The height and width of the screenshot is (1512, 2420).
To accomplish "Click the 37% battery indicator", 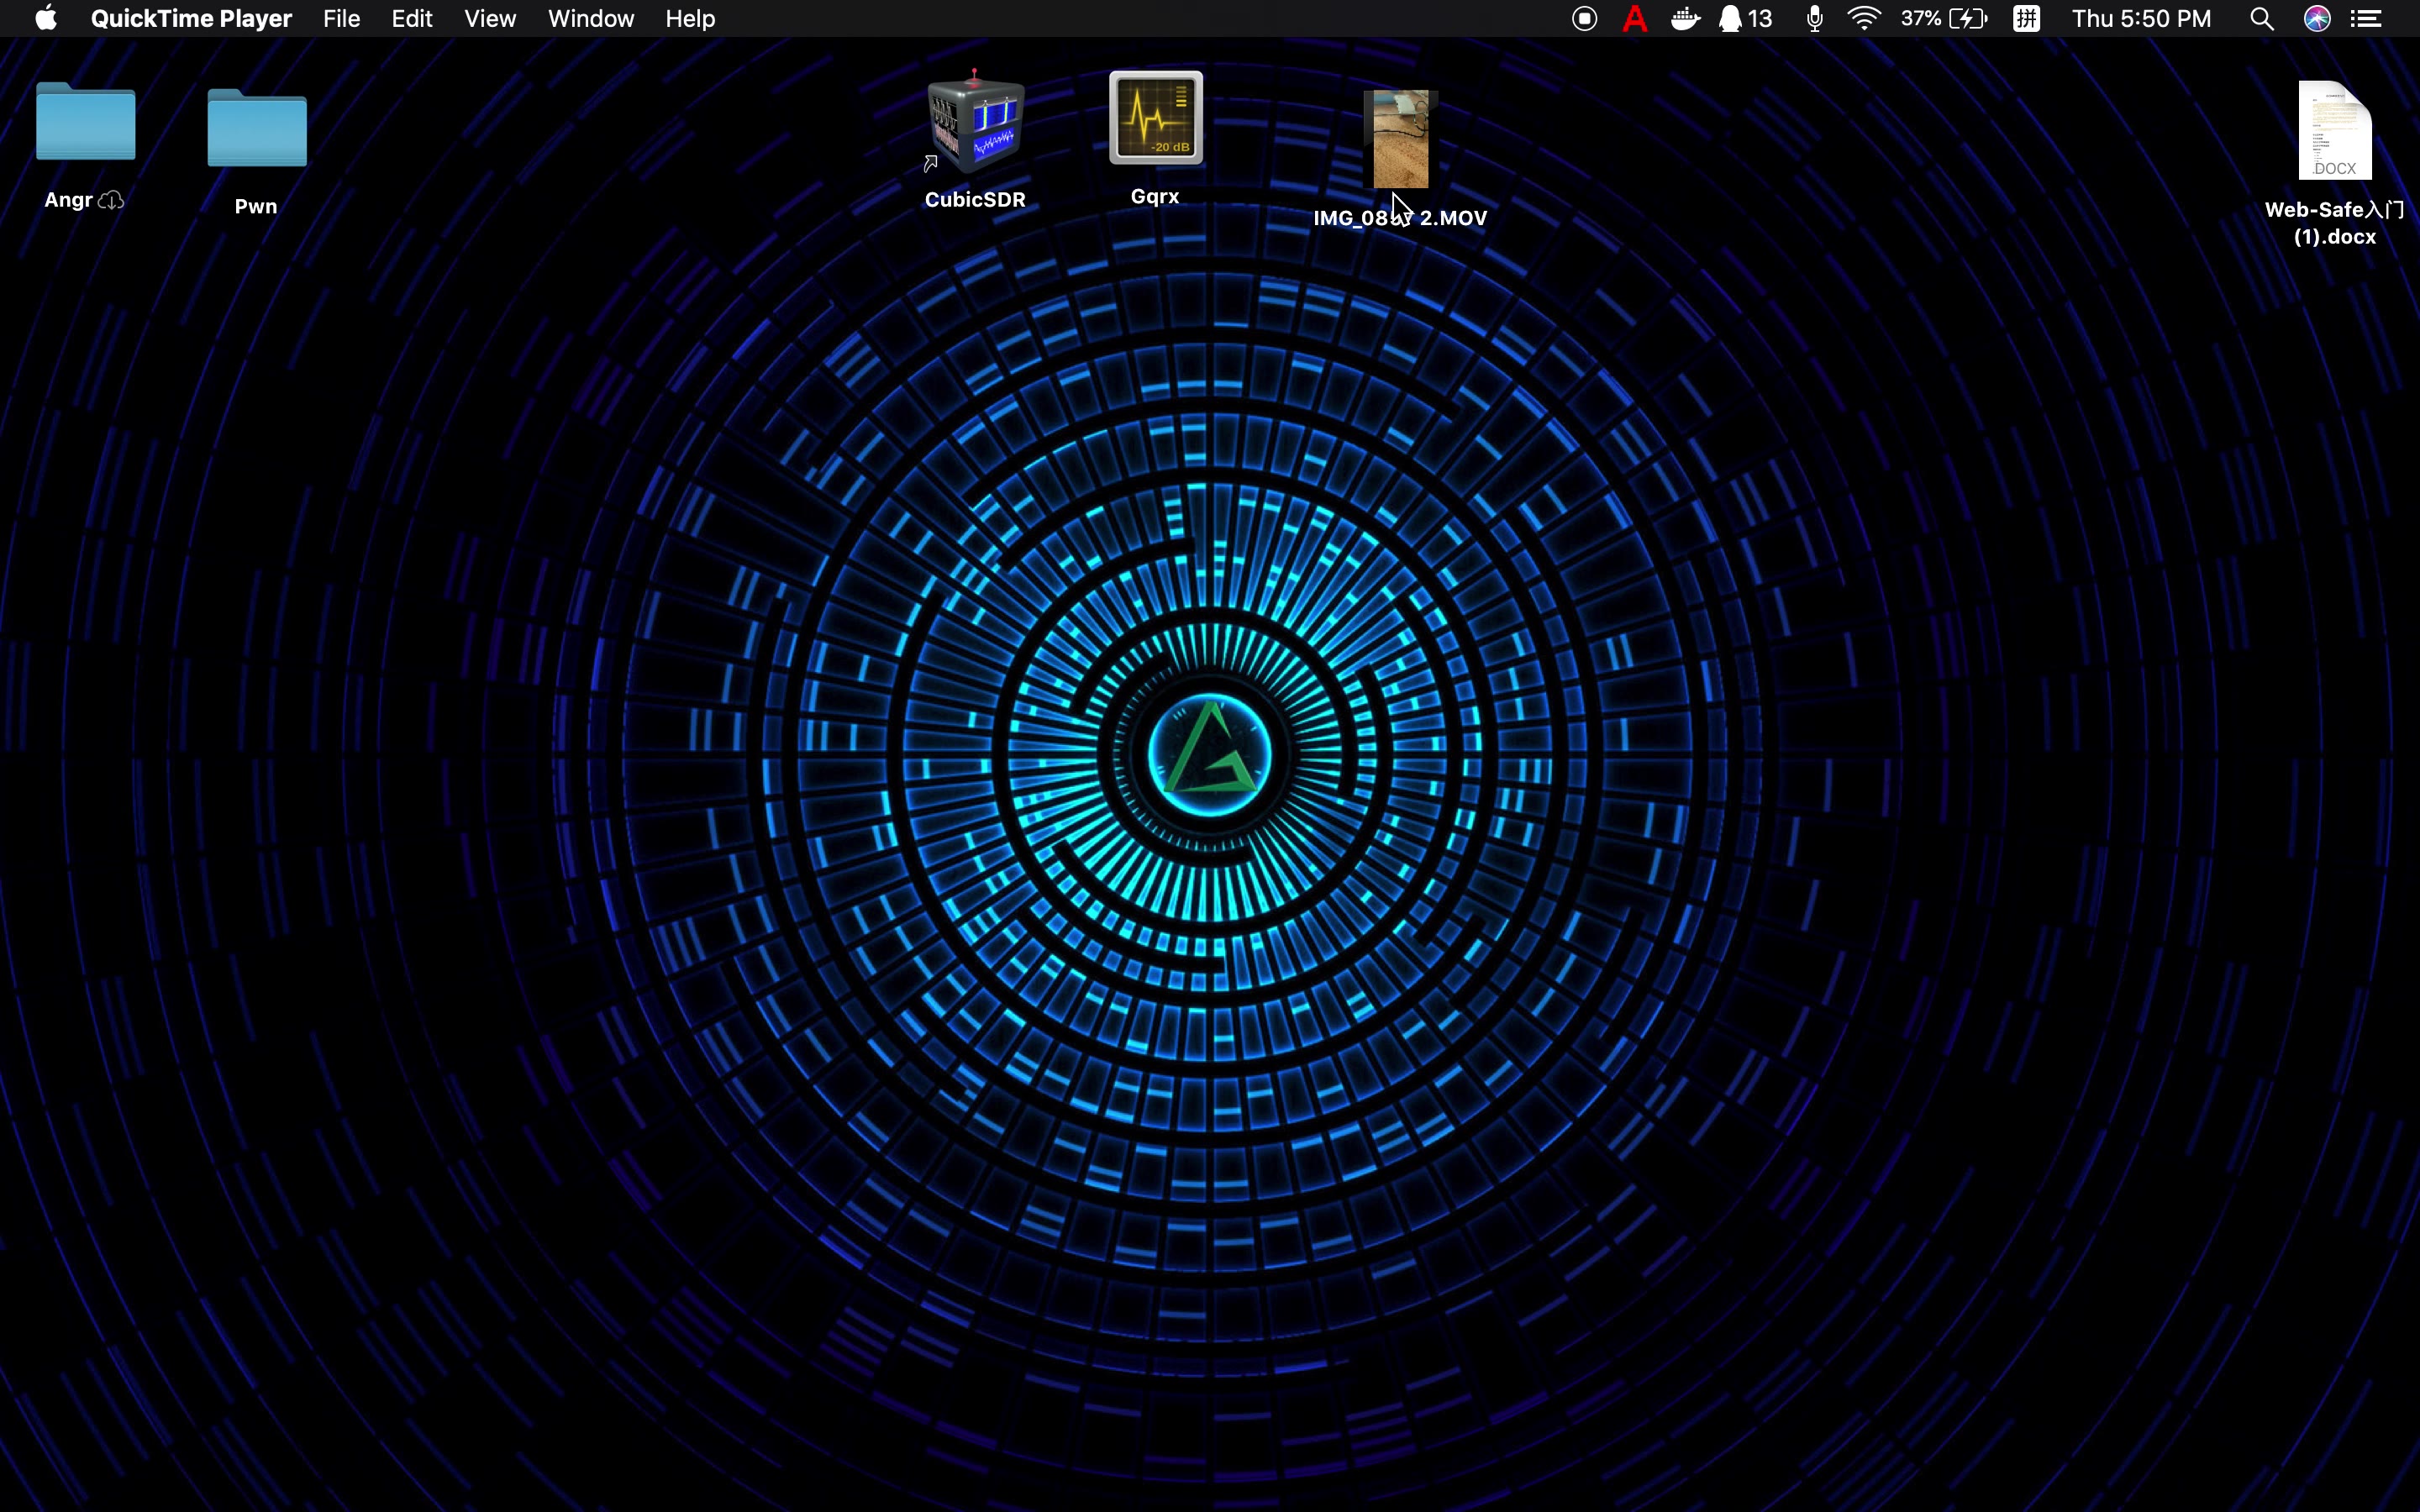I will click(1945, 19).
